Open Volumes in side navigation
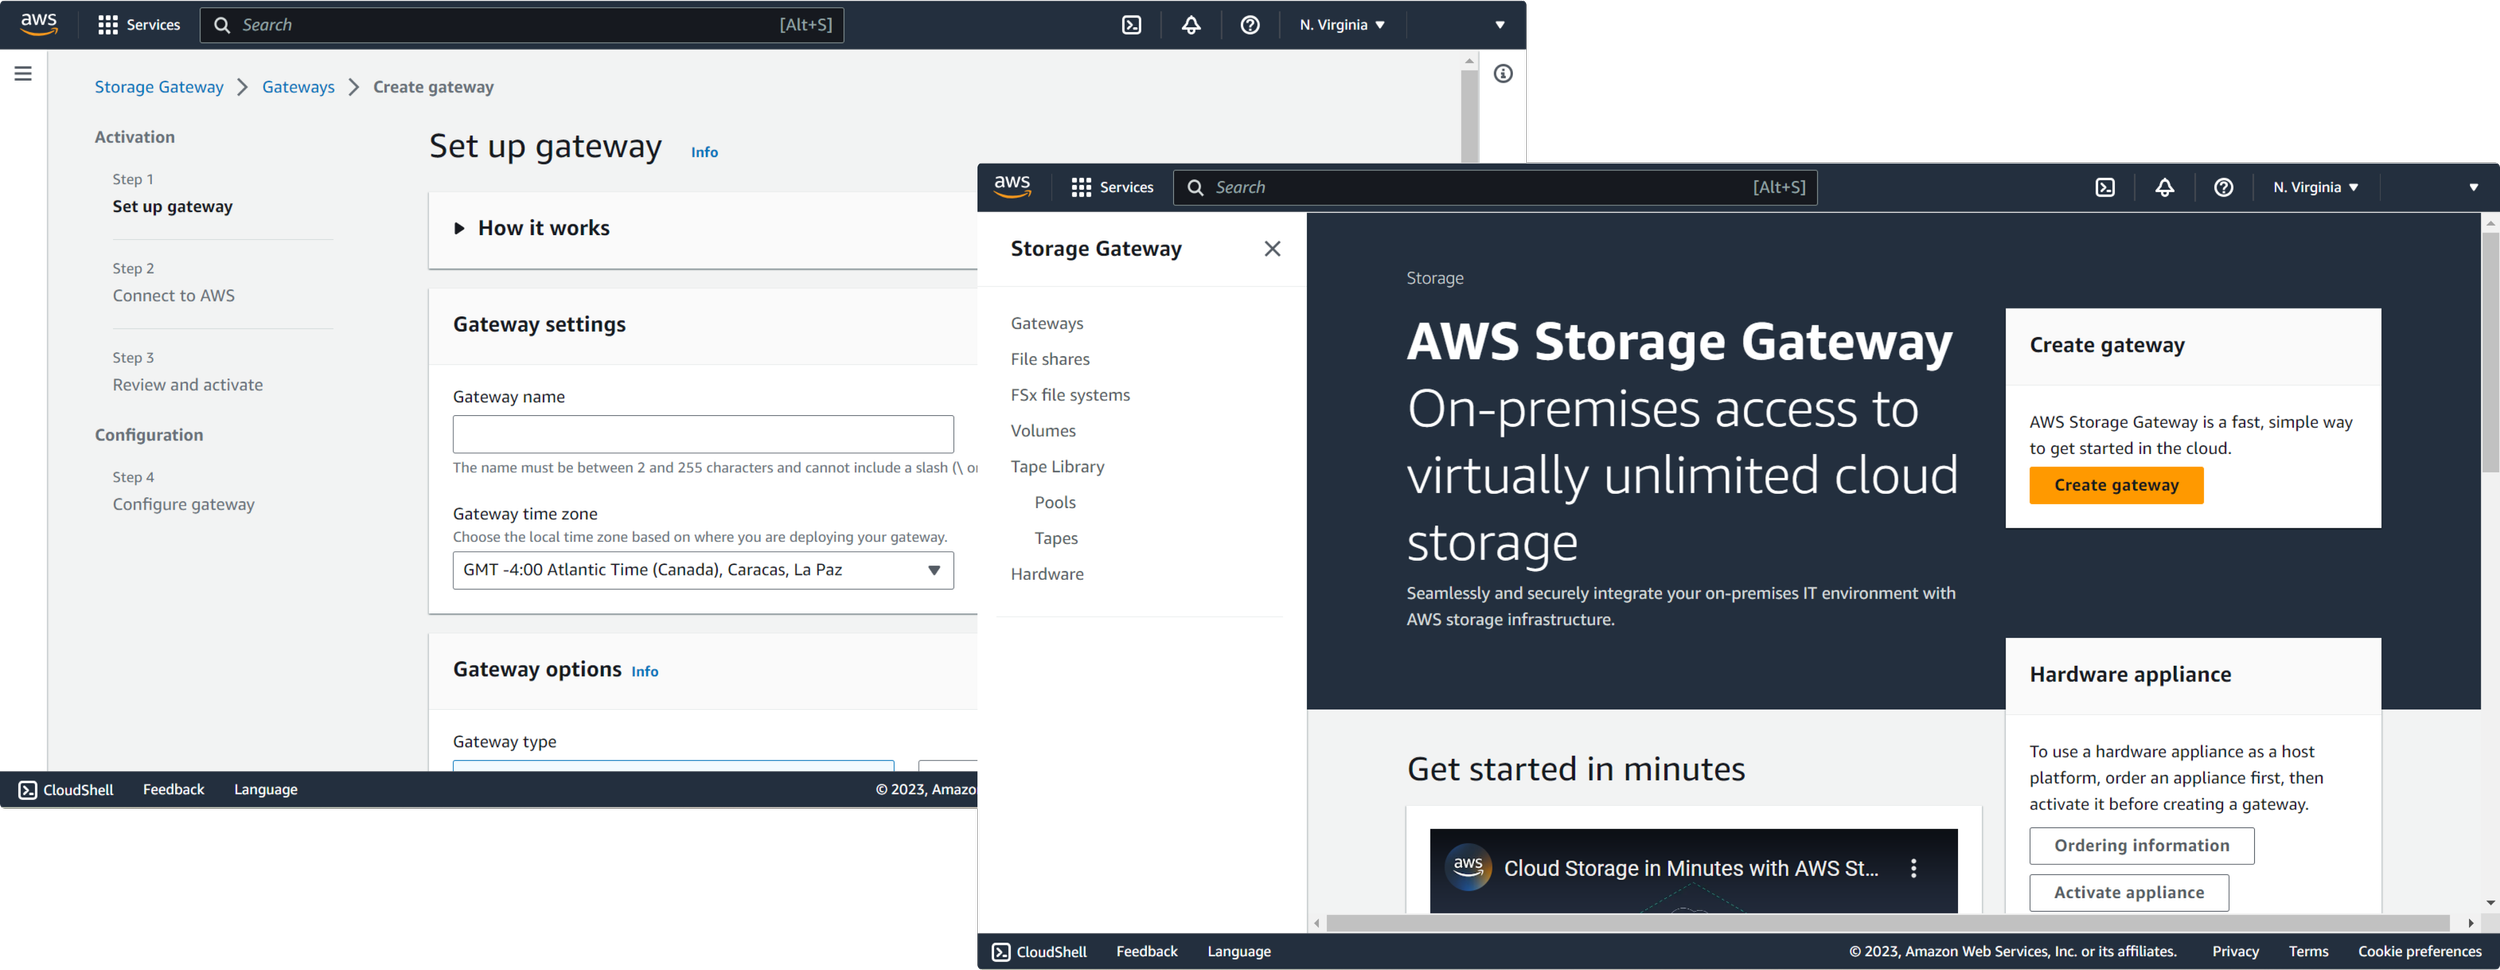The image size is (2500, 970). [x=1043, y=431]
